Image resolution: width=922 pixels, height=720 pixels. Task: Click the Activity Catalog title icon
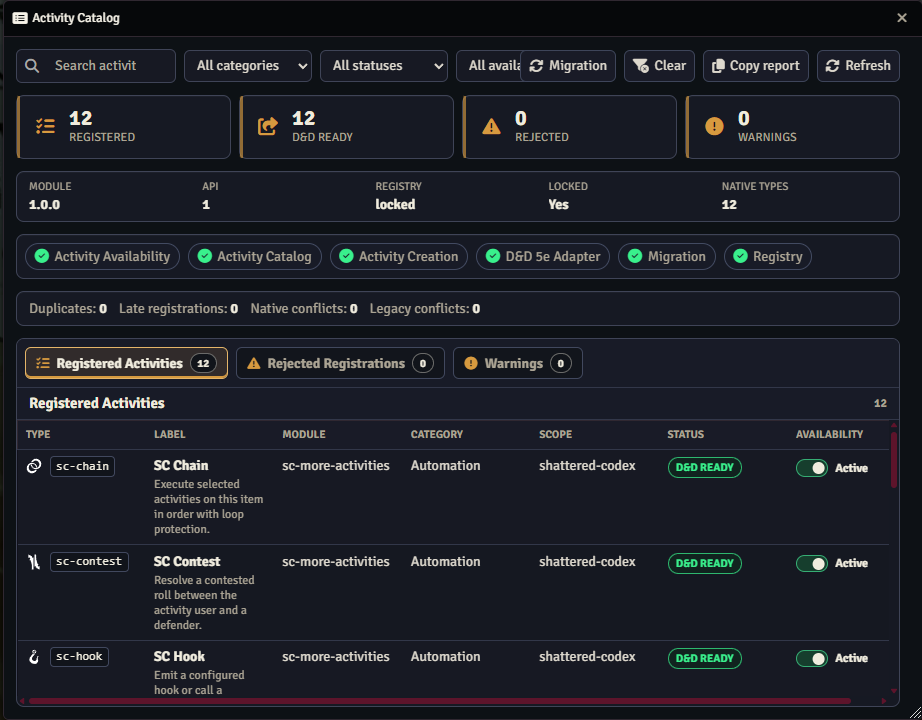click(20, 18)
